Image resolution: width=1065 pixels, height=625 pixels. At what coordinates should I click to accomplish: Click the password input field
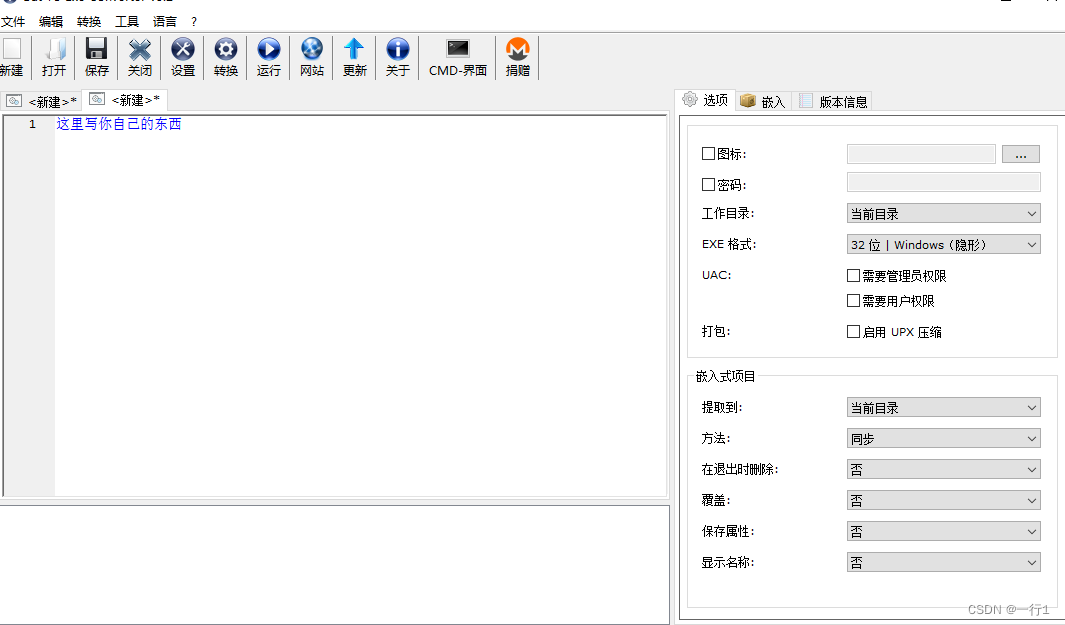tap(943, 182)
